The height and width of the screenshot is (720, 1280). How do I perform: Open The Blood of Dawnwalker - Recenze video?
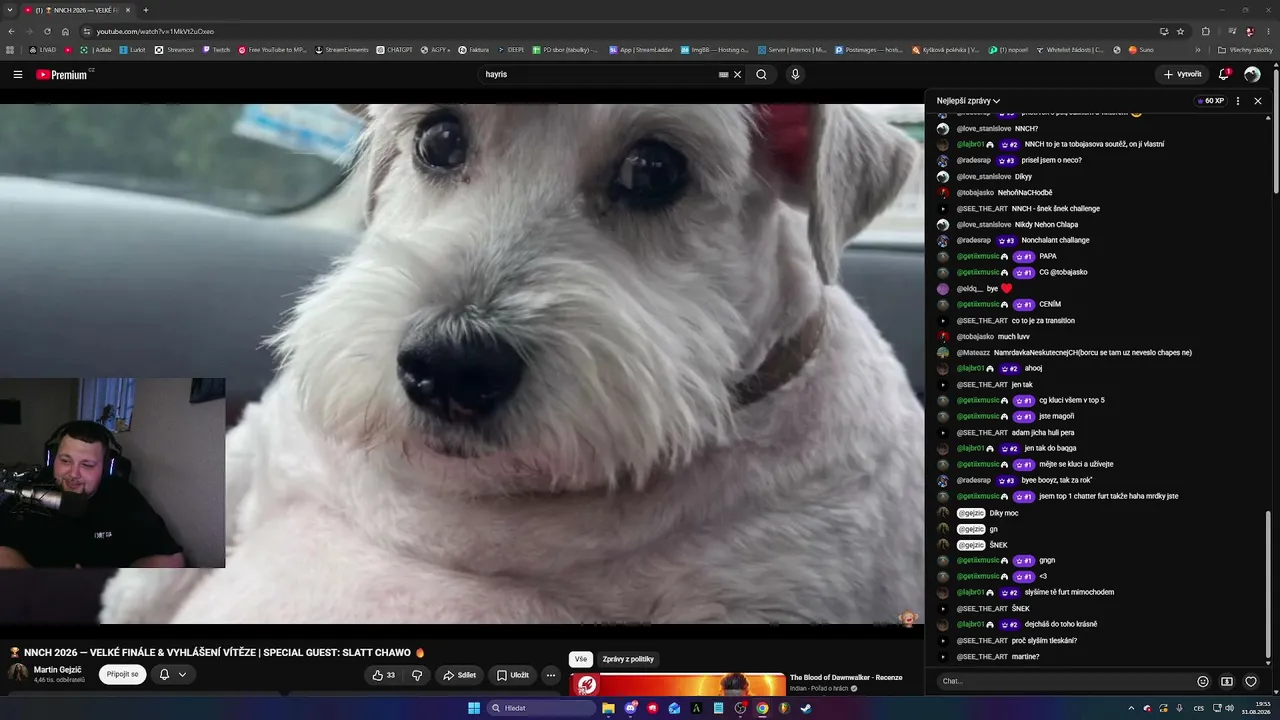[x=846, y=677]
